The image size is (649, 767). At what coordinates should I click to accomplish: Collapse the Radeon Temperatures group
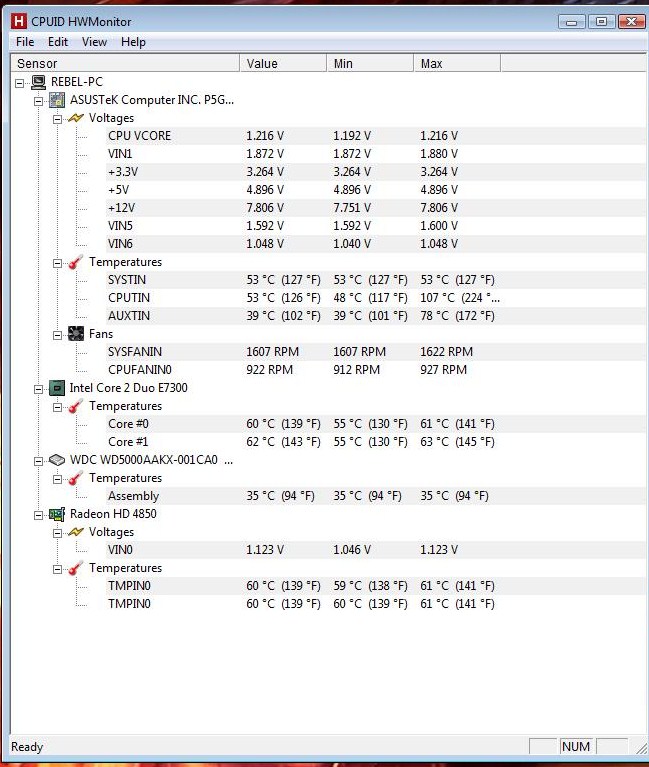pos(57,569)
